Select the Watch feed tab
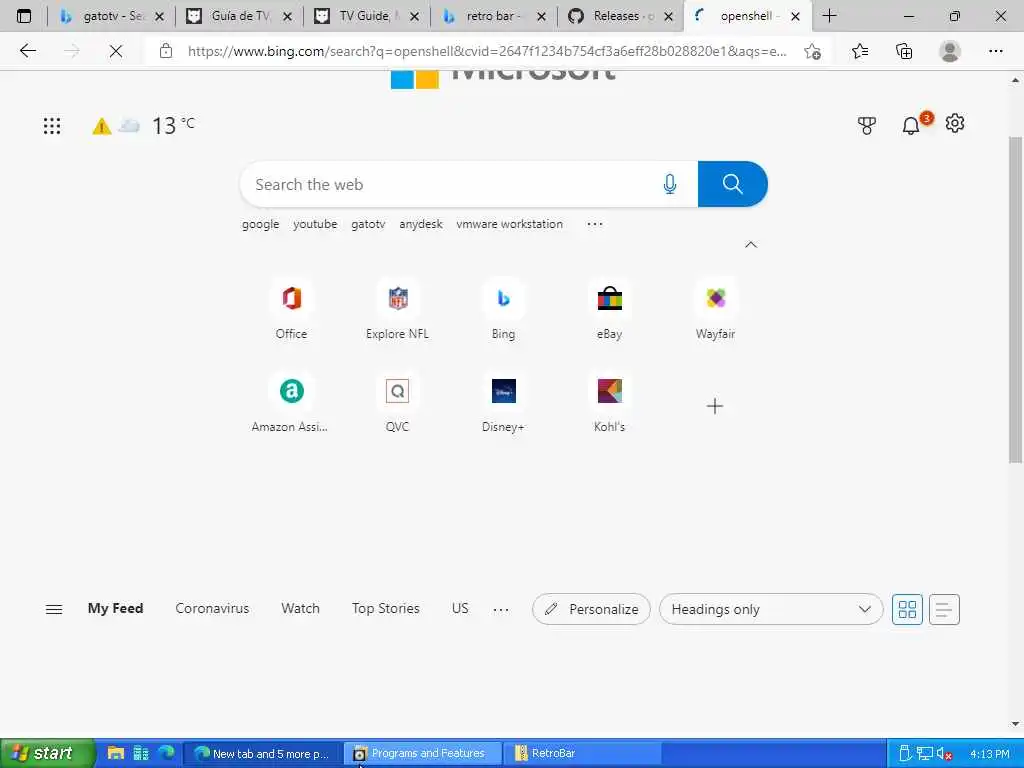Viewport: 1024px width, 768px height. coord(300,608)
